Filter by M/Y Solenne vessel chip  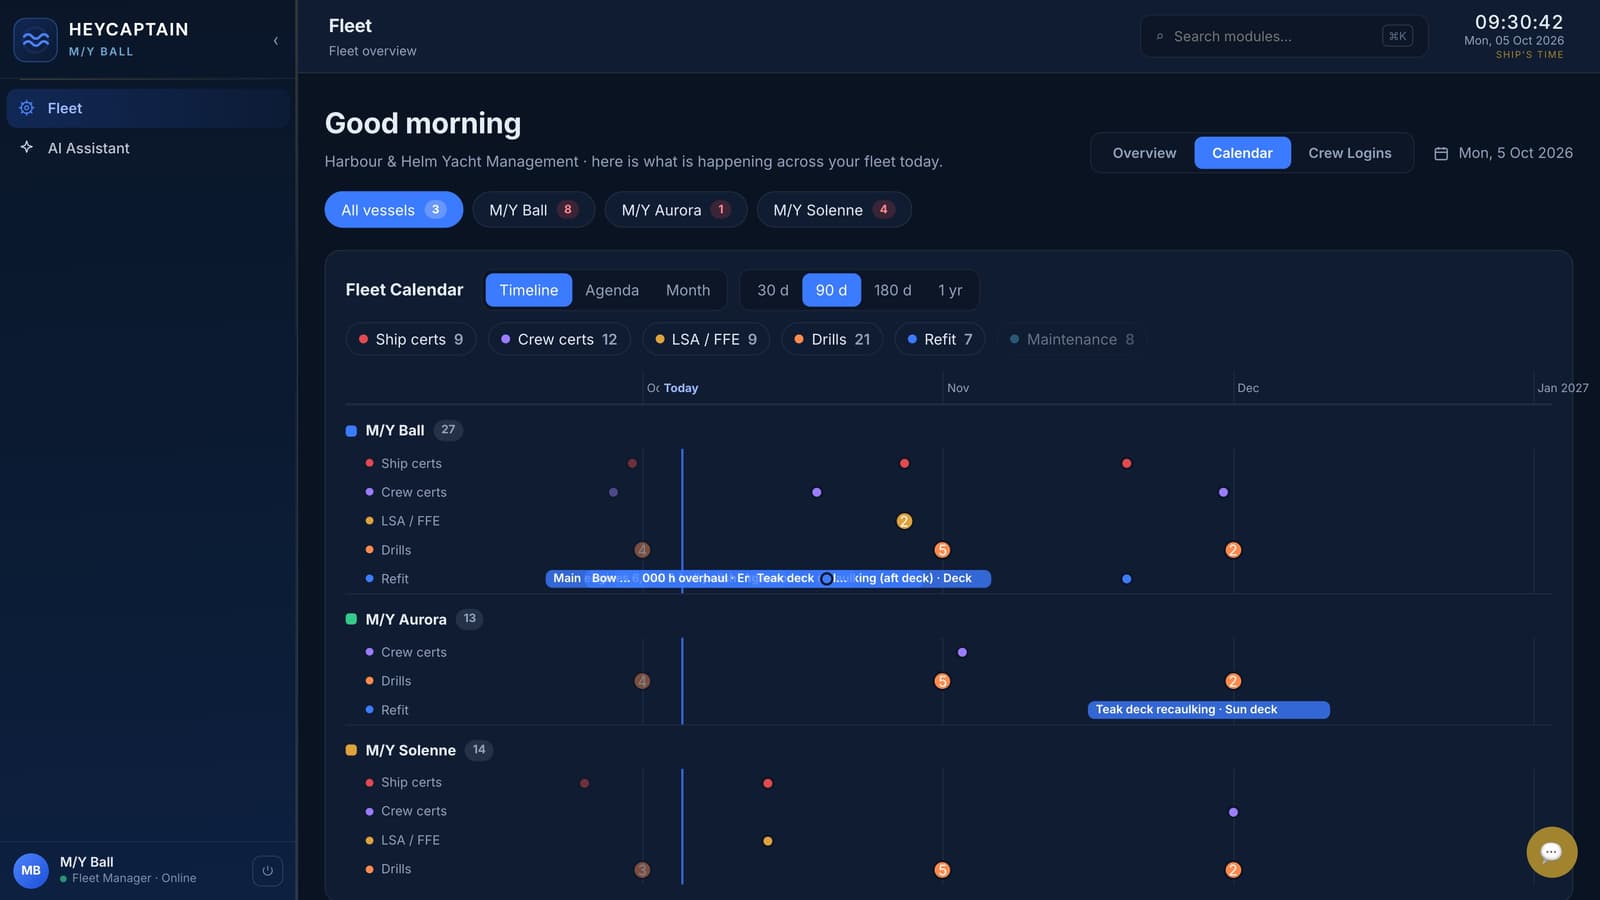pyautogui.click(x=833, y=210)
